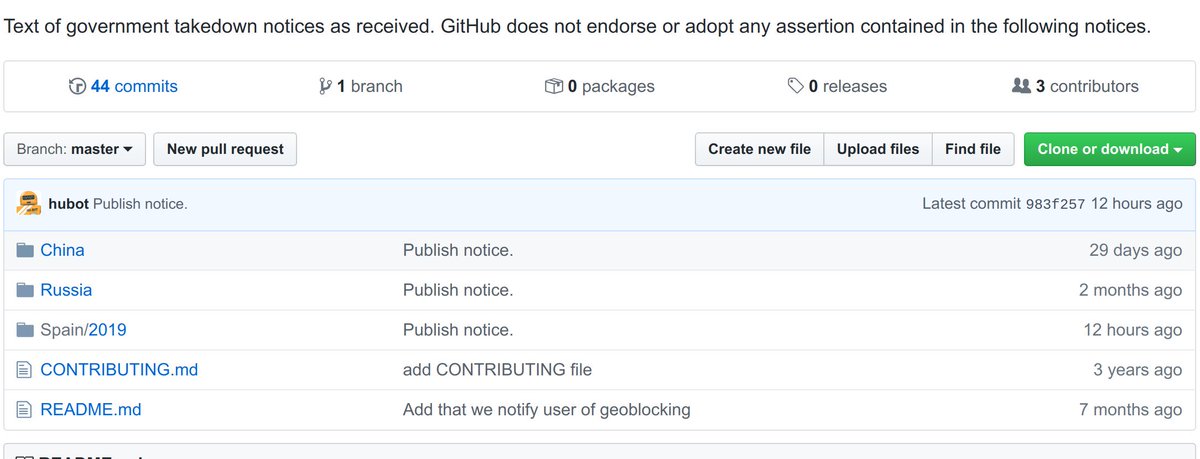1200x459 pixels.
Task: Click the China folder icon
Action: [x=26, y=250]
